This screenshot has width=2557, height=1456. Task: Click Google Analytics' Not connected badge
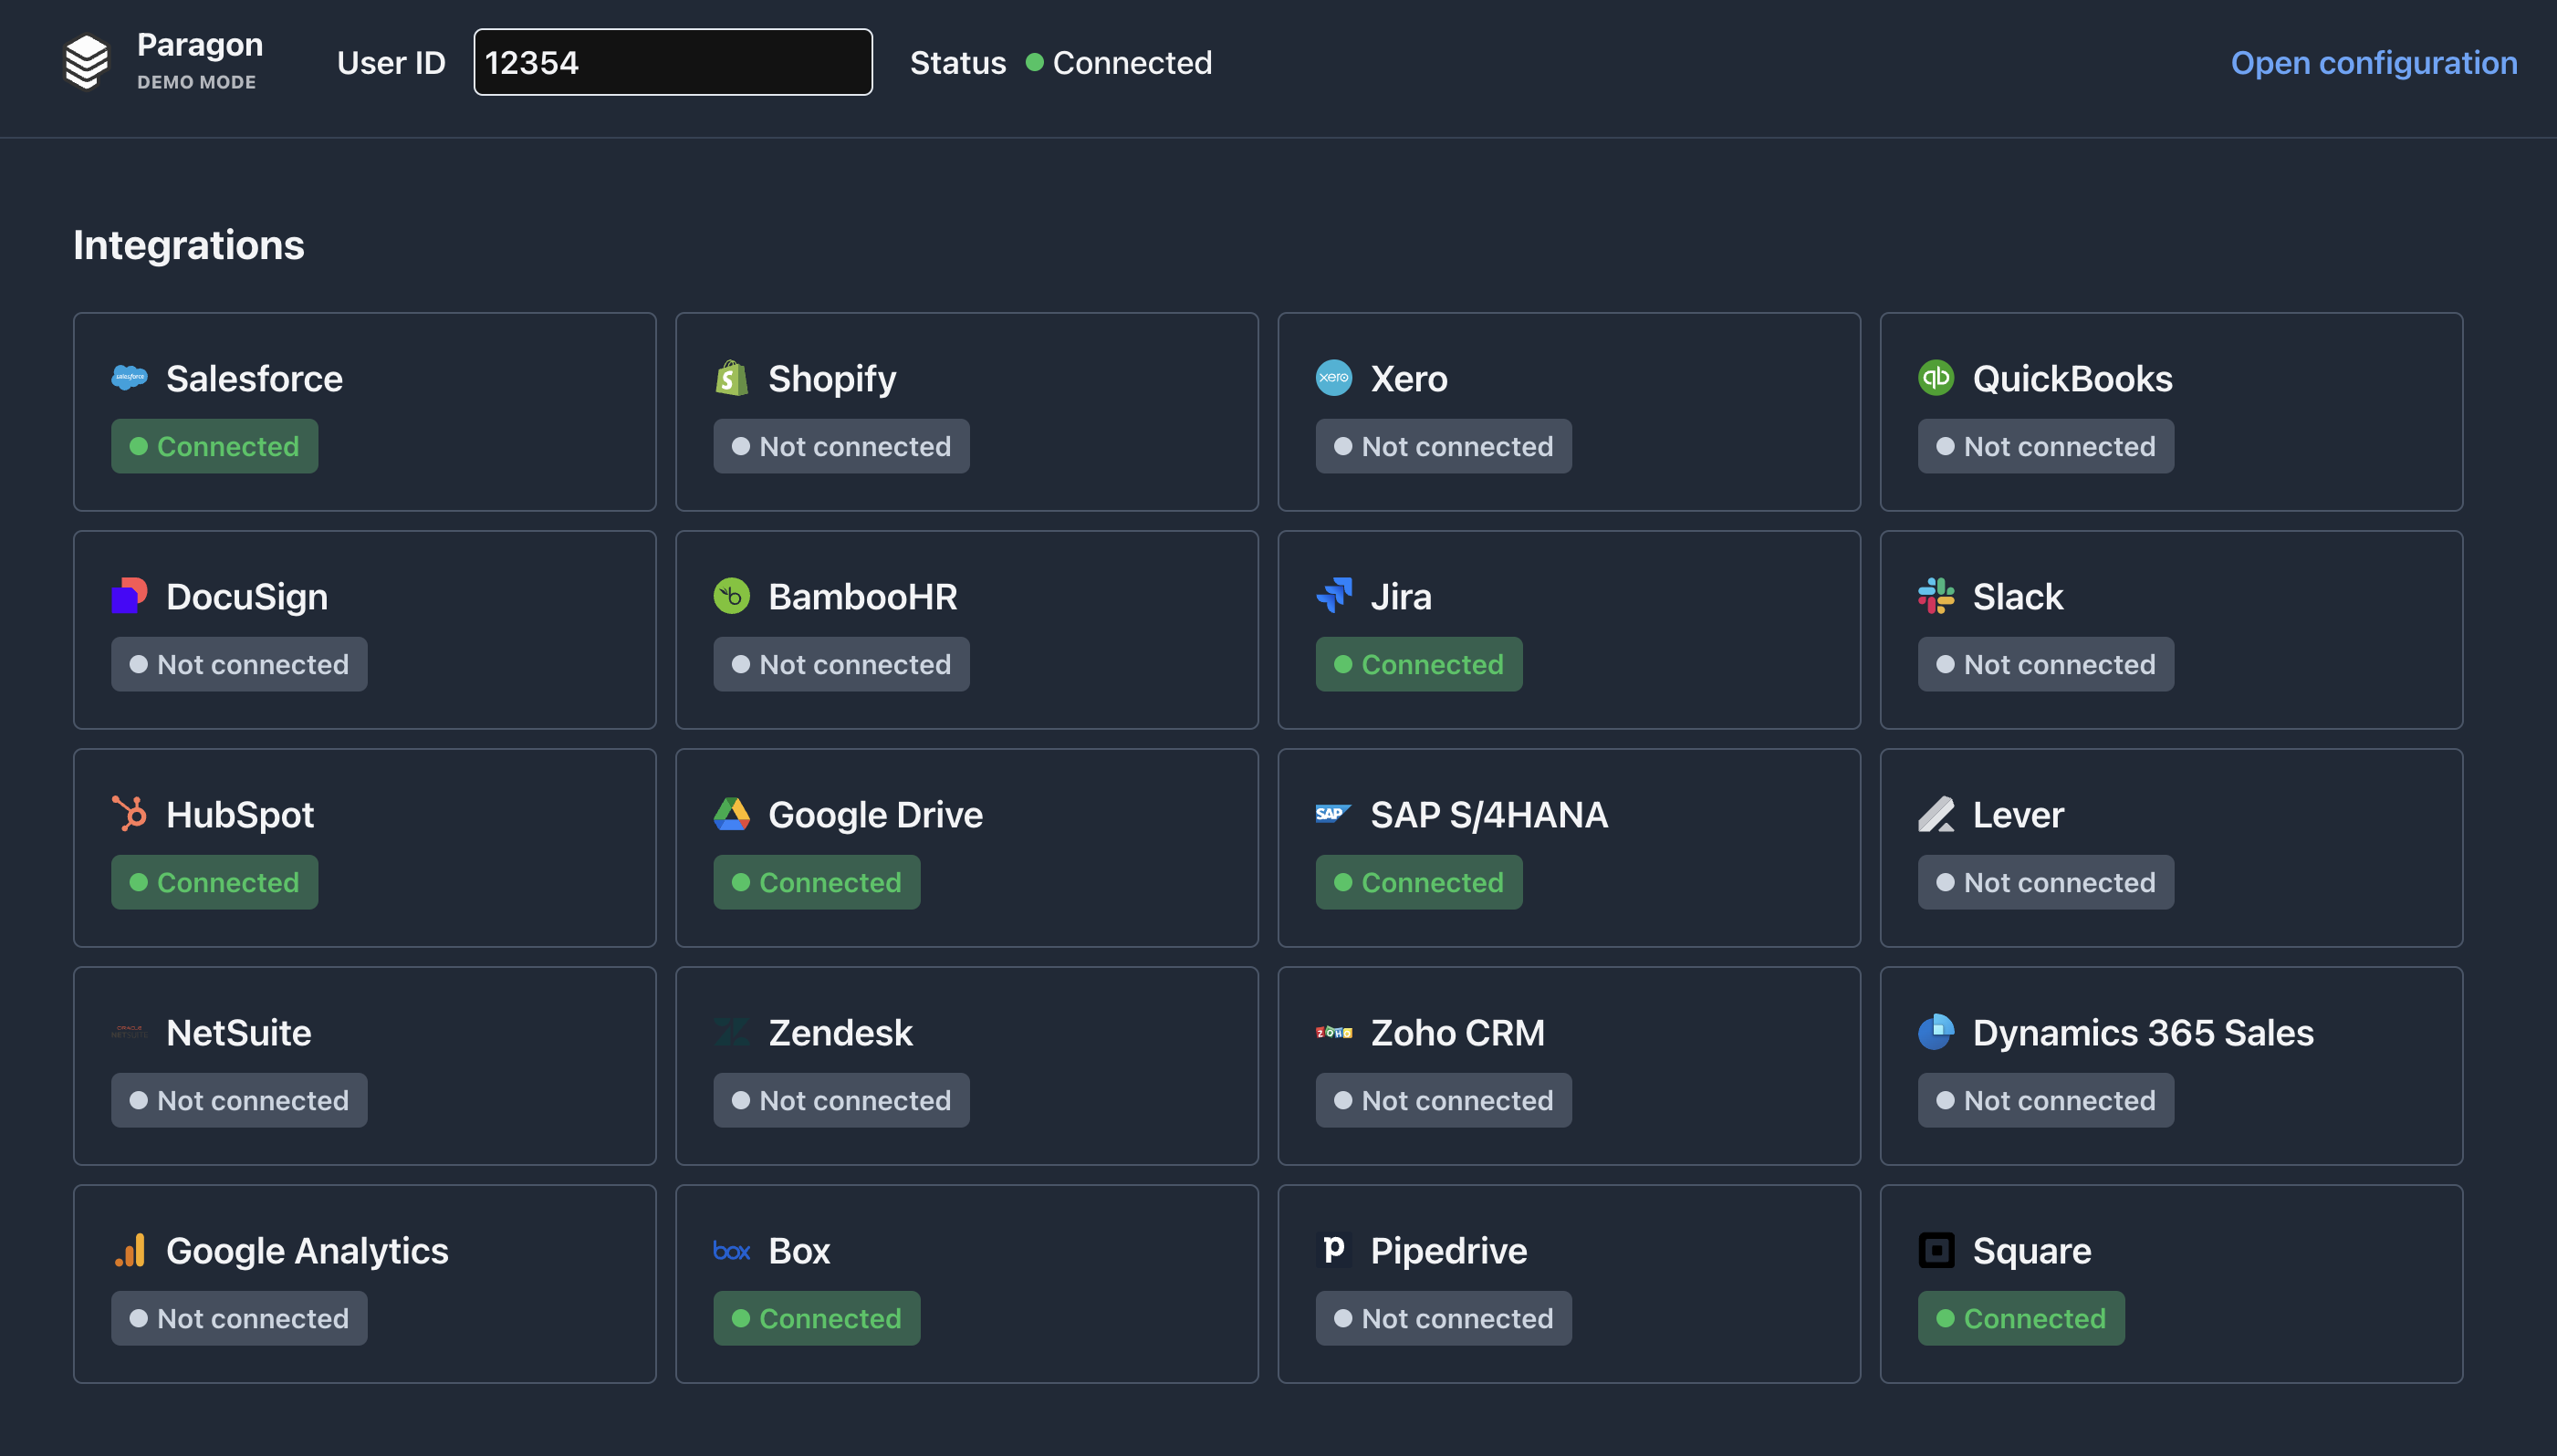point(240,1318)
